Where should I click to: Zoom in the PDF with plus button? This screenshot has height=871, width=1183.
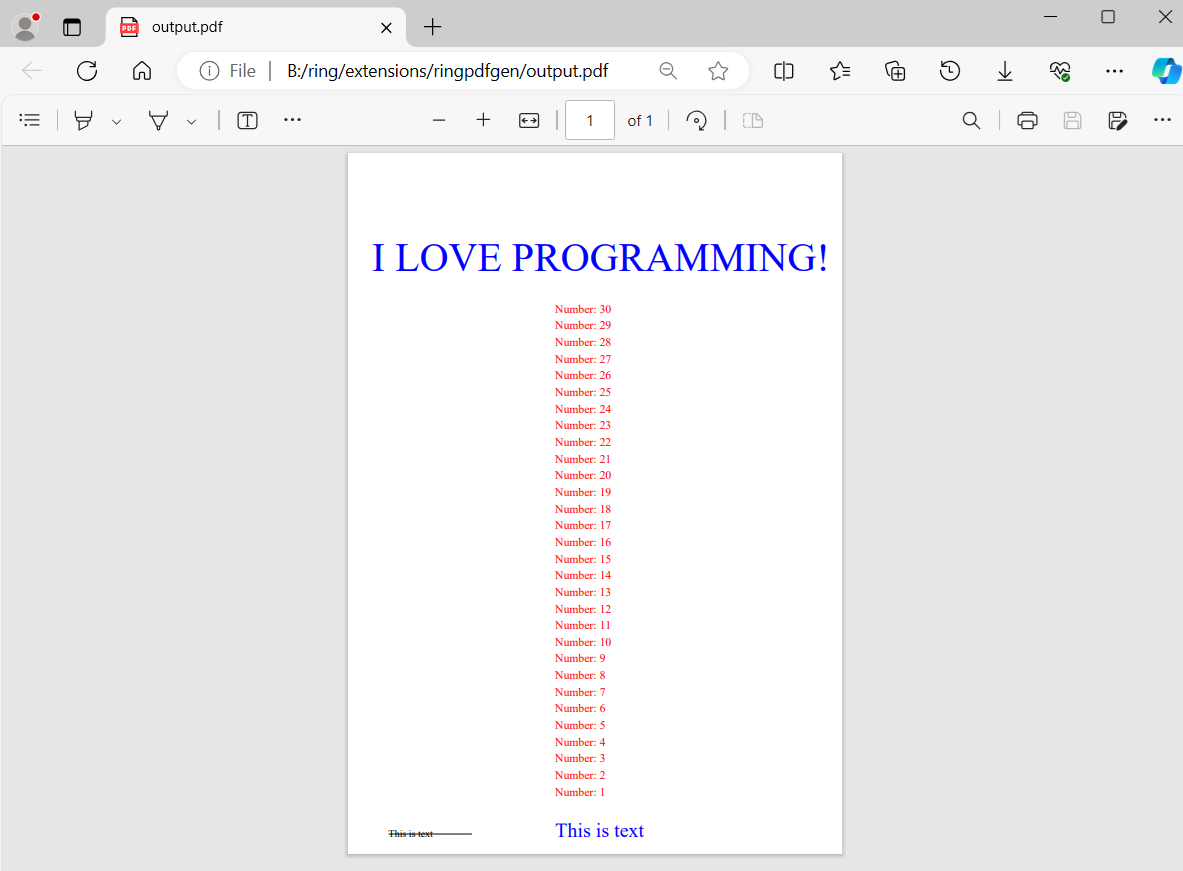[483, 121]
